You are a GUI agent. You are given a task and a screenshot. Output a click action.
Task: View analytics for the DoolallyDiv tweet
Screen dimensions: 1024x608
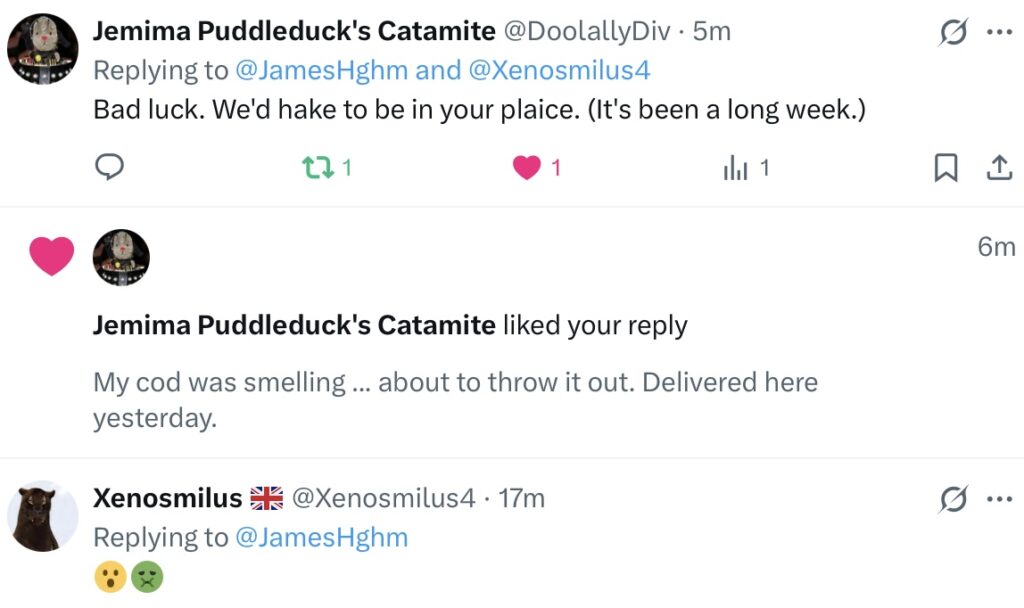tap(736, 169)
